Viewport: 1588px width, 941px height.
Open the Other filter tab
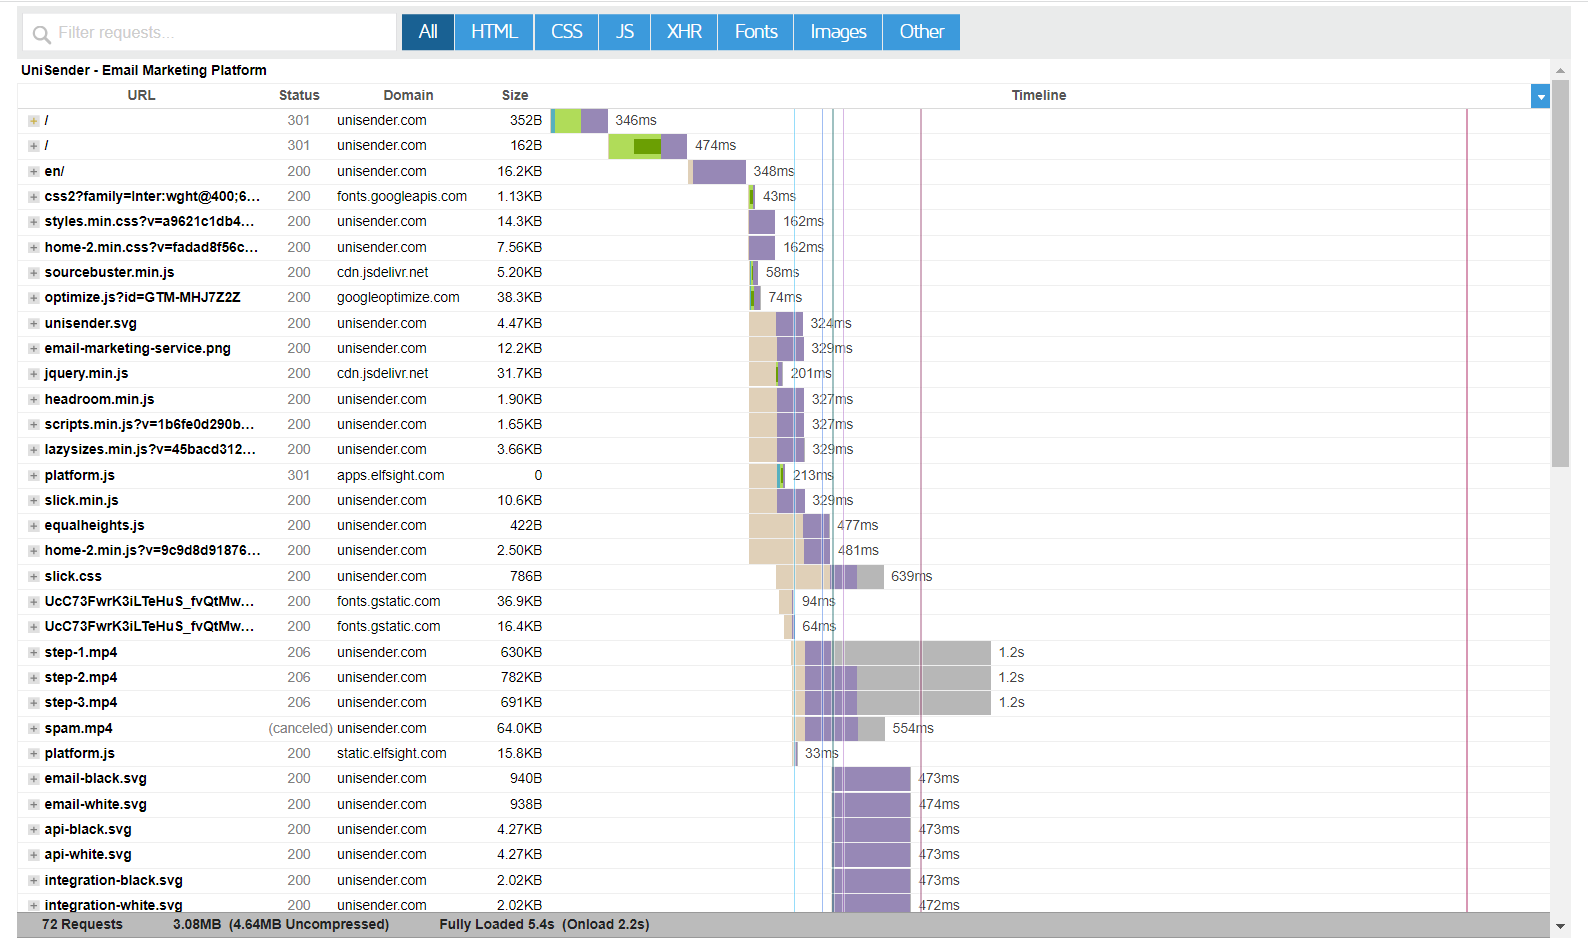point(921,32)
